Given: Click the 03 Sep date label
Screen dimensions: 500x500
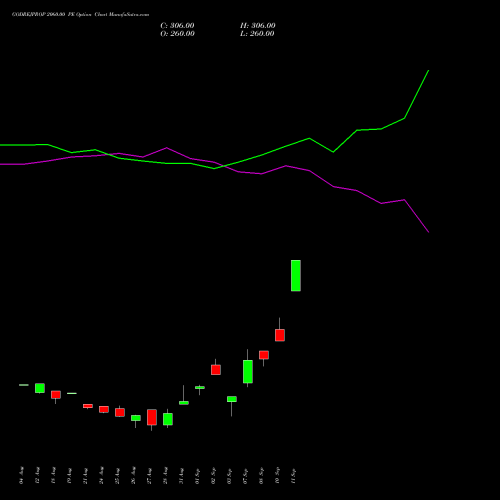Looking at the screenshot, I should tap(230, 475).
